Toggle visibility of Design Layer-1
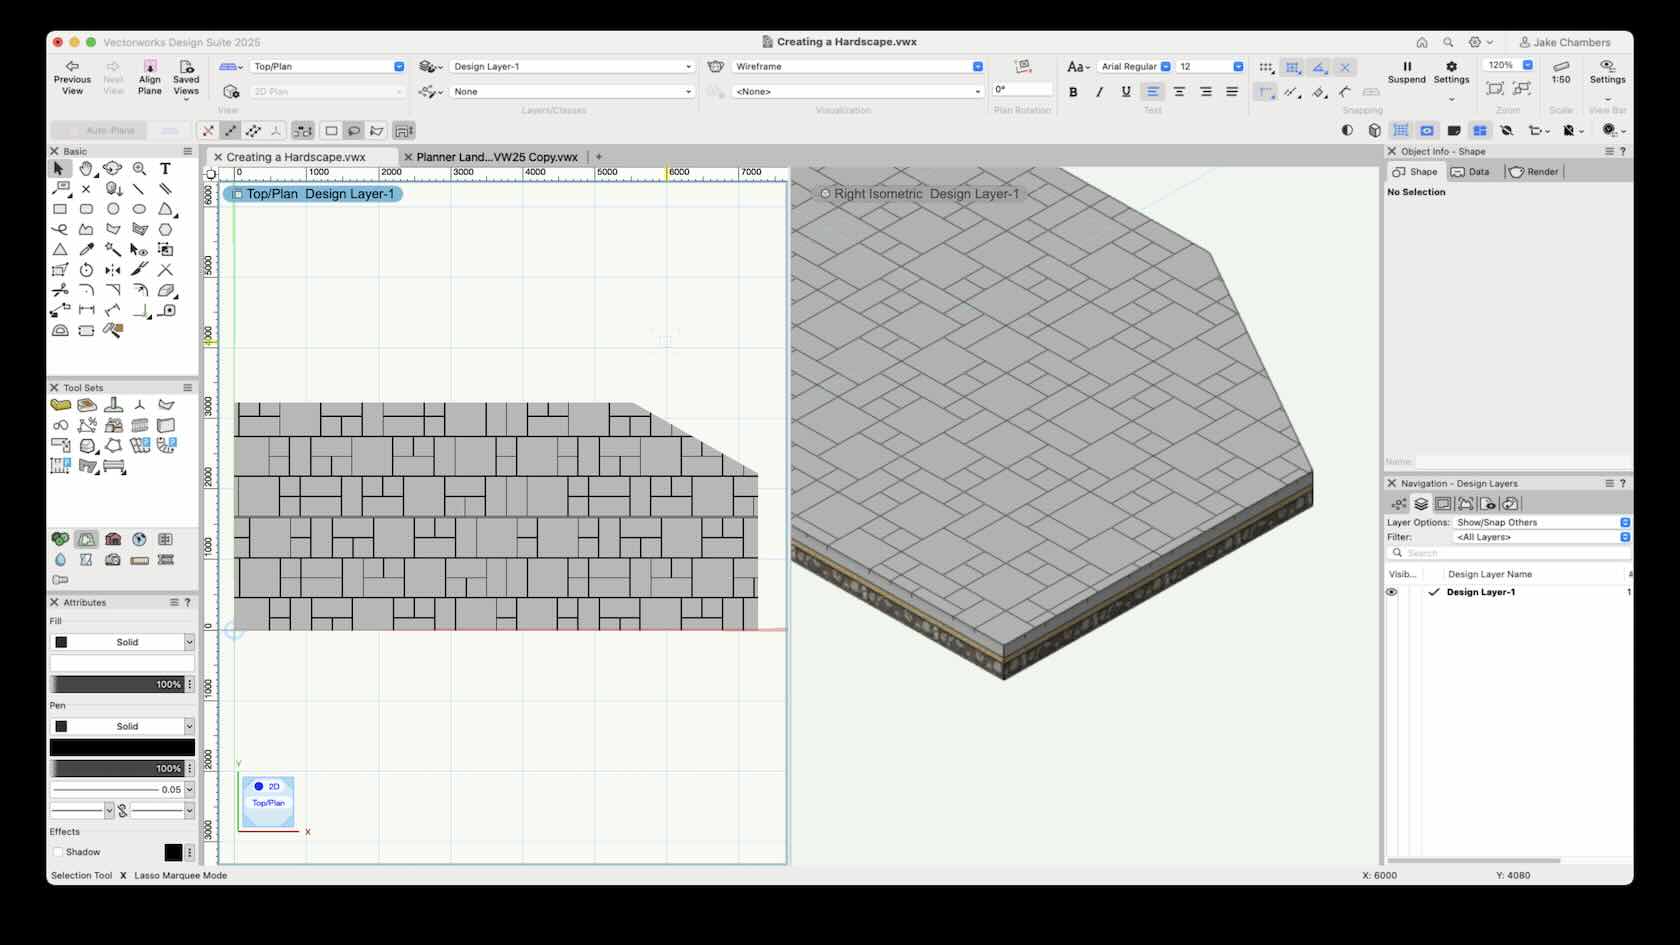This screenshot has width=1680, height=945. click(1391, 592)
